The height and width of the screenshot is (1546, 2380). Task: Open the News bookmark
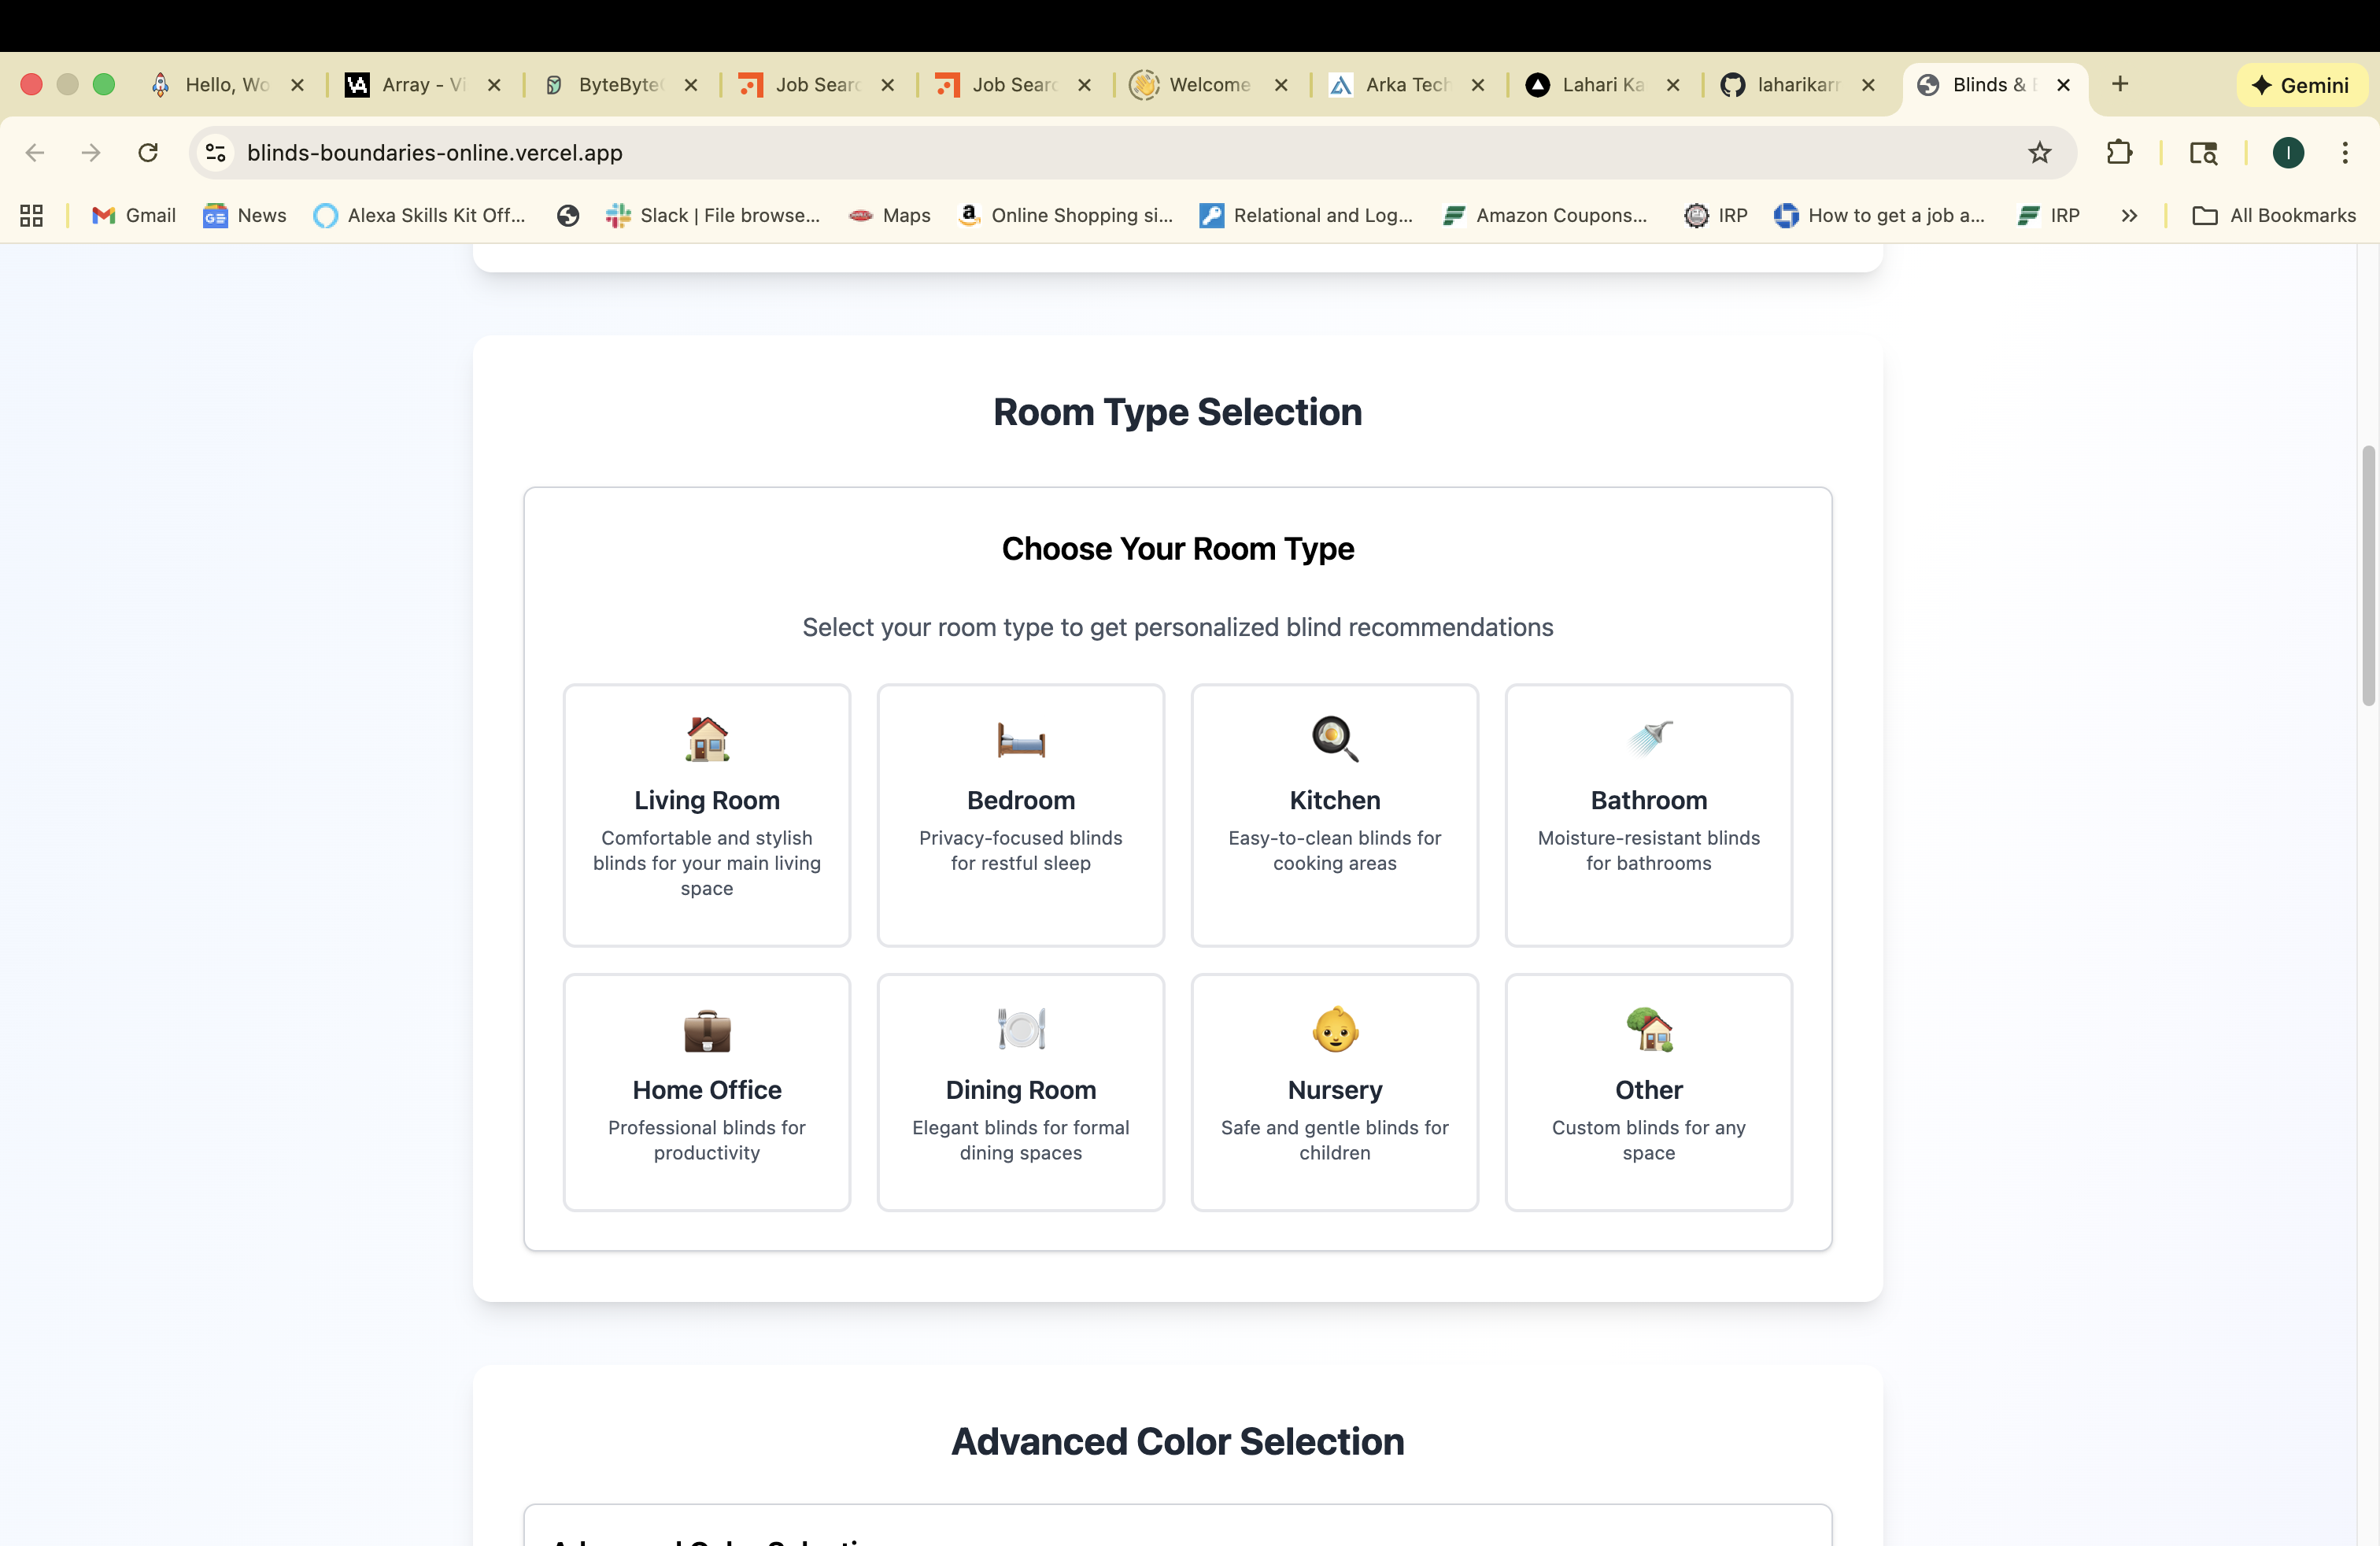coord(245,215)
